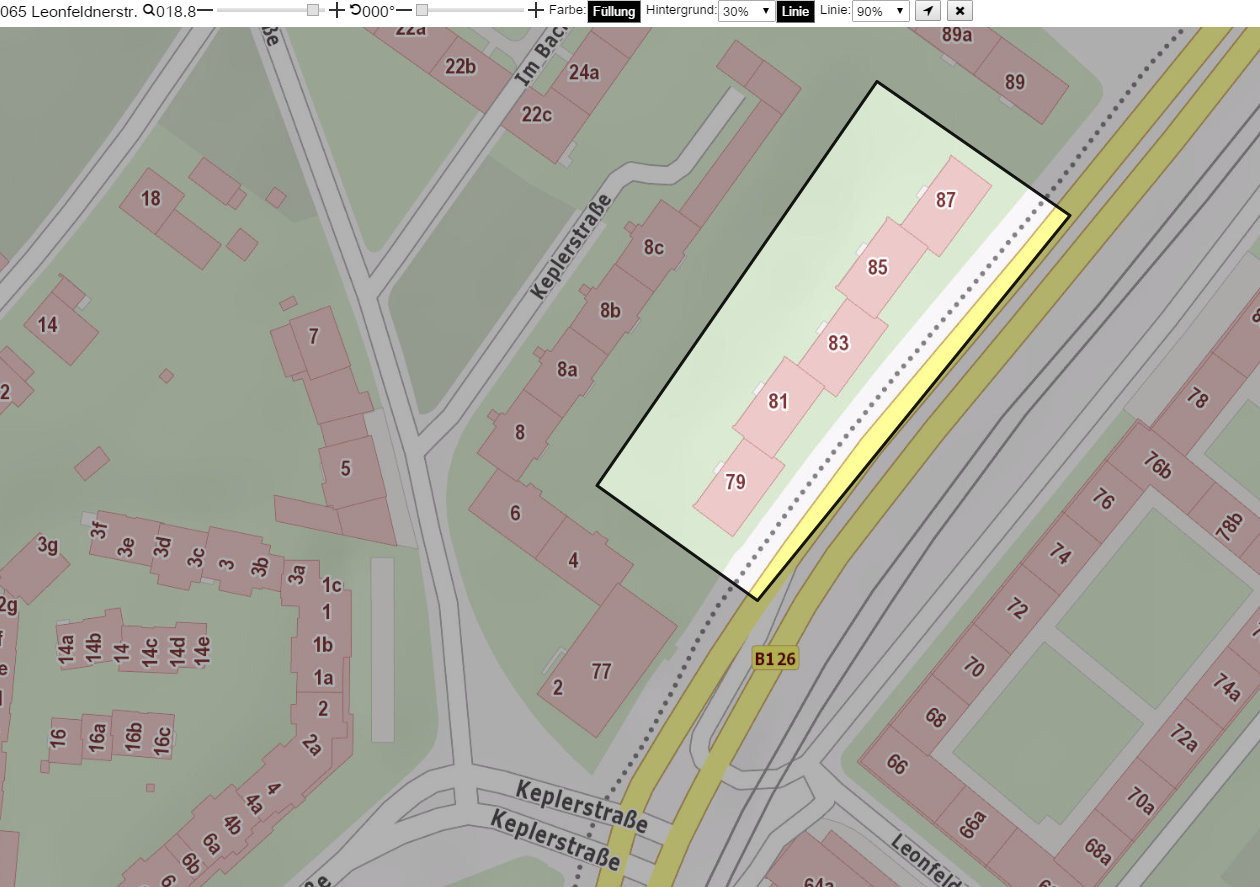This screenshot has height=887, width=1260.
Task: Click the Füllung color button
Action: click(614, 11)
